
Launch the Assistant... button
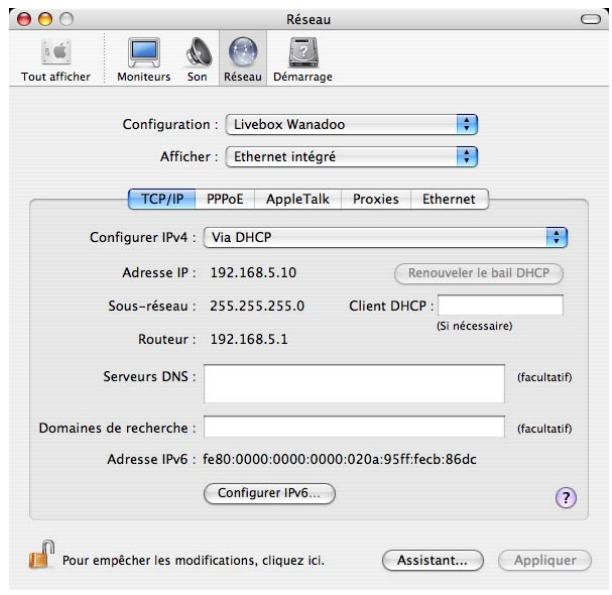point(432,561)
